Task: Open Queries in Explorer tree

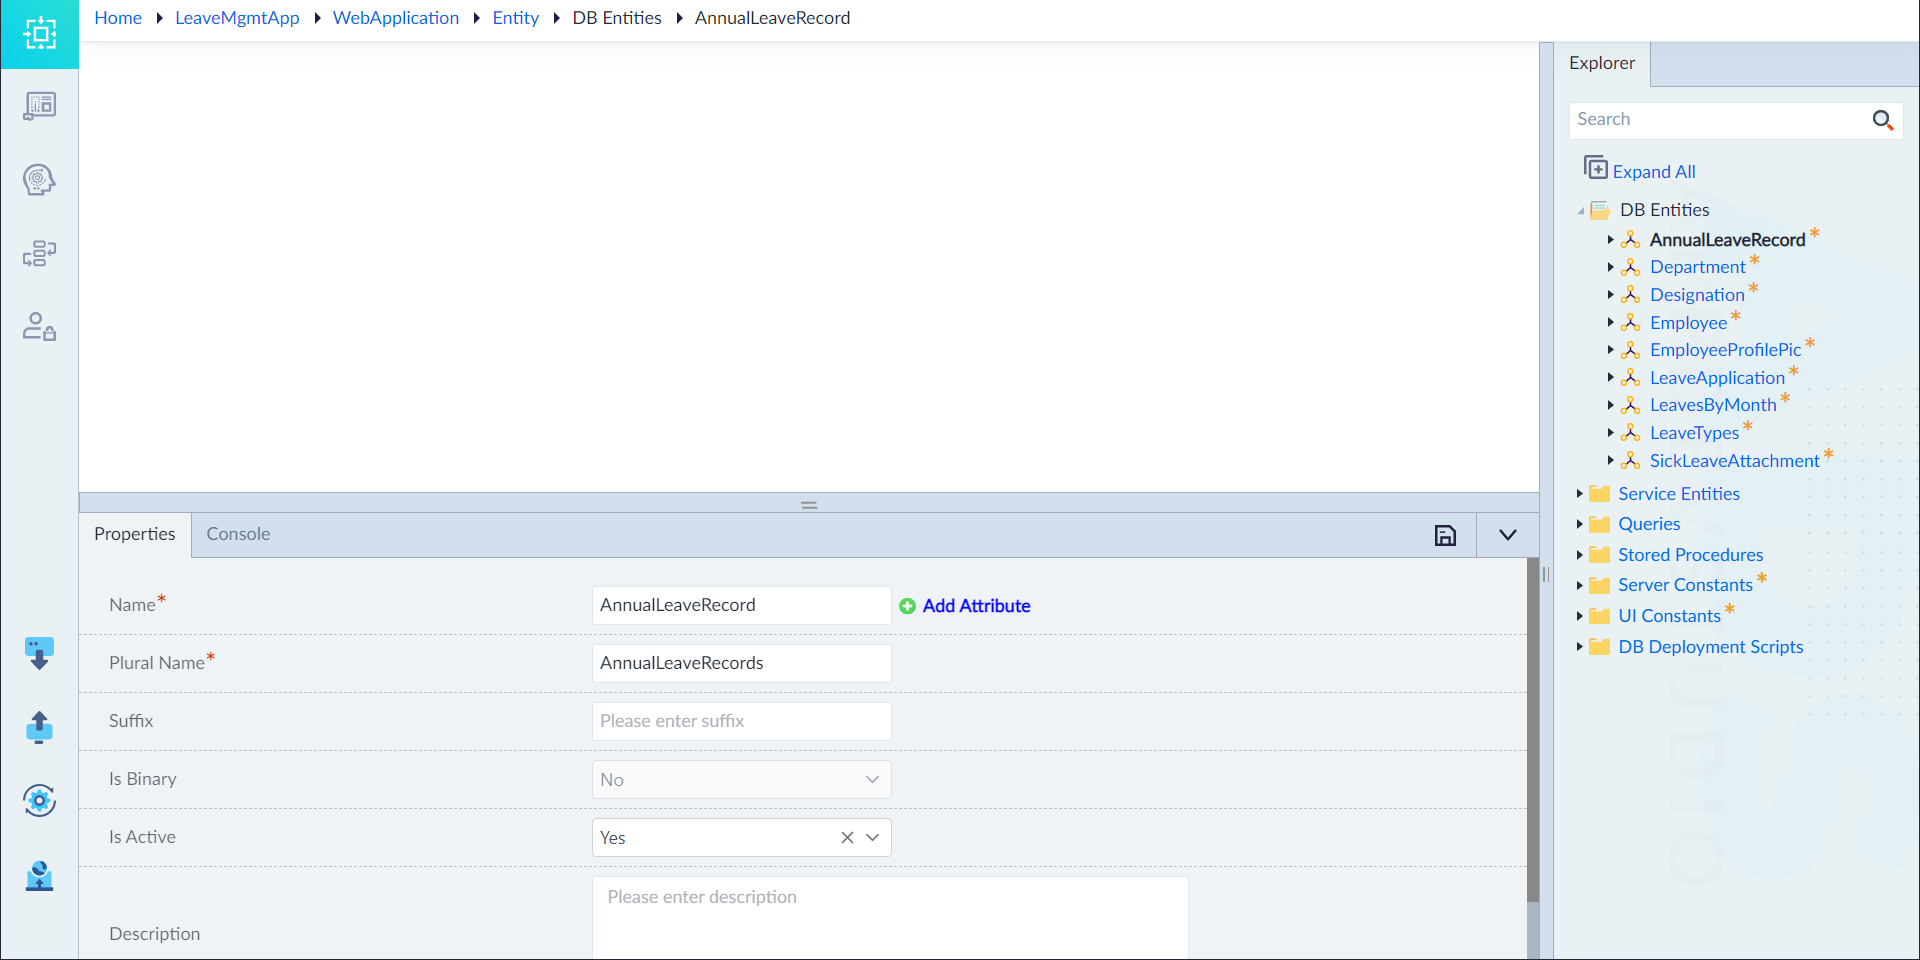Action: (x=1649, y=524)
